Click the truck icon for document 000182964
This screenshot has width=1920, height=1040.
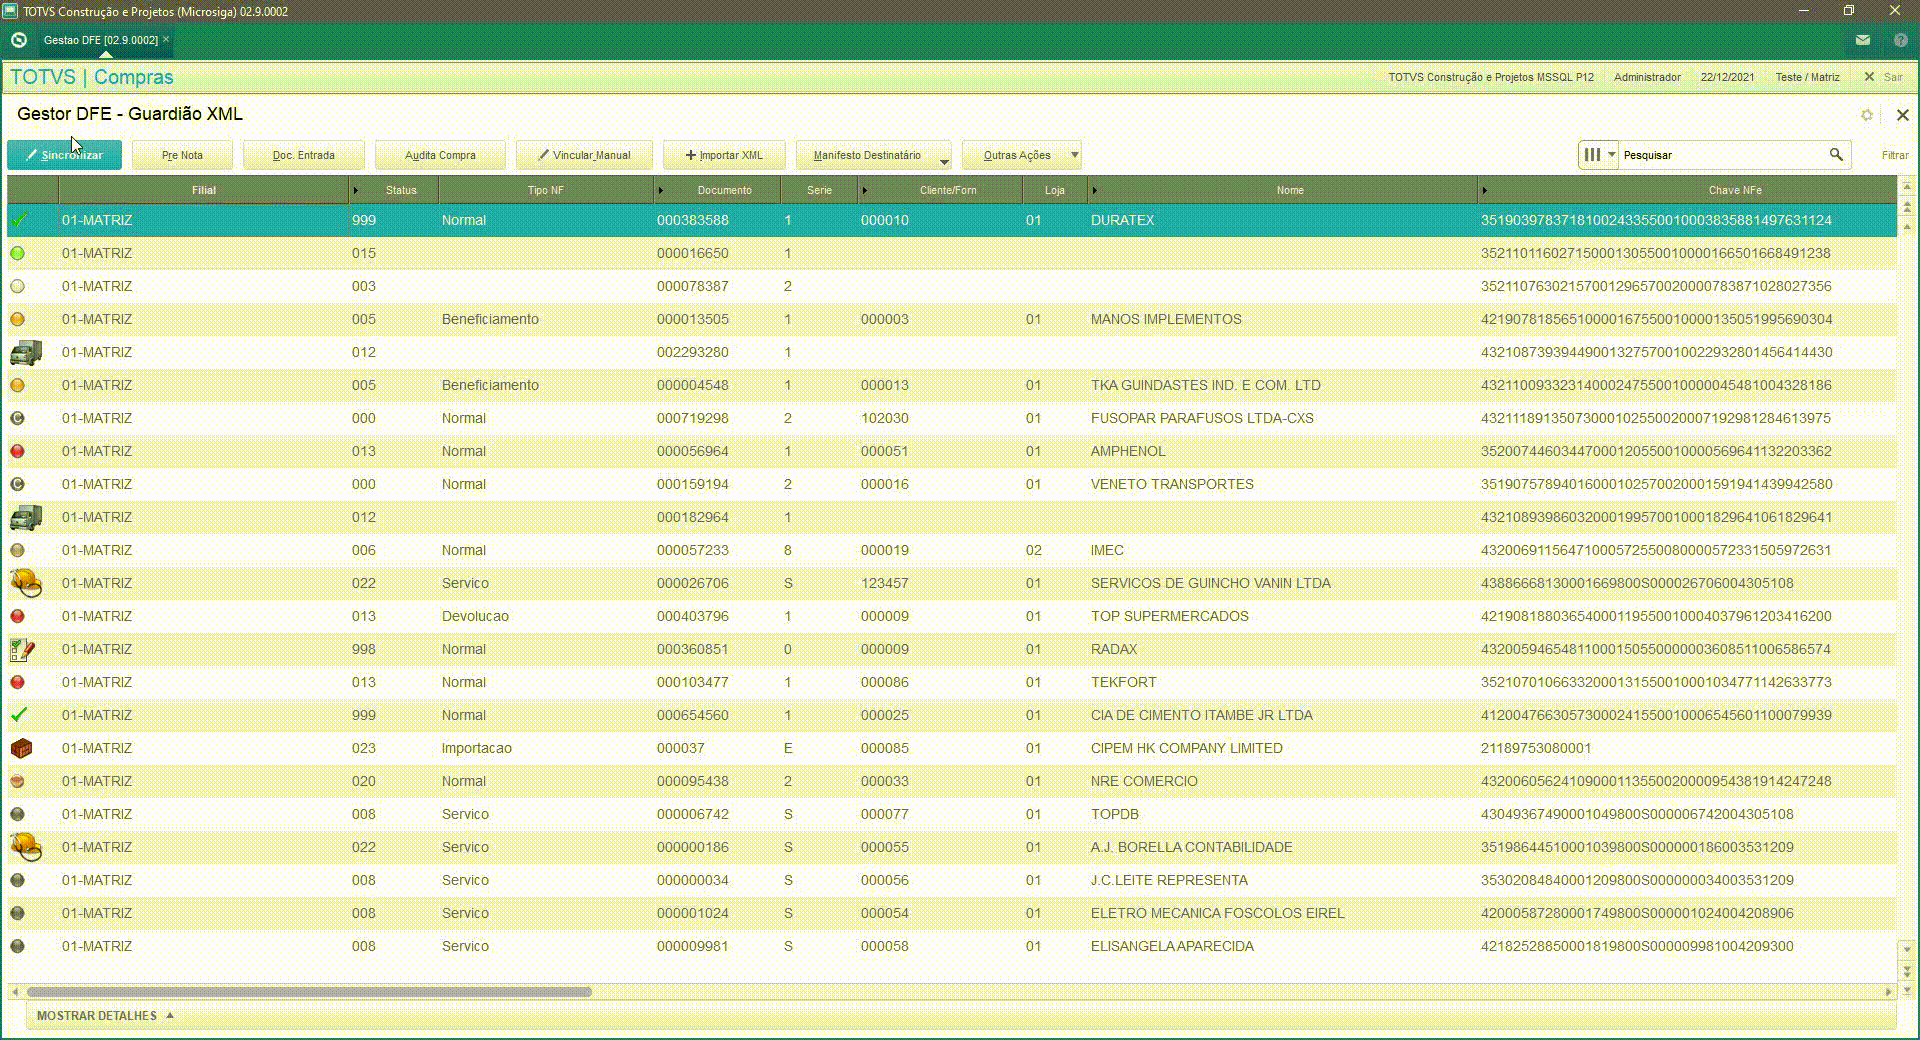pyautogui.click(x=26, y=517)
